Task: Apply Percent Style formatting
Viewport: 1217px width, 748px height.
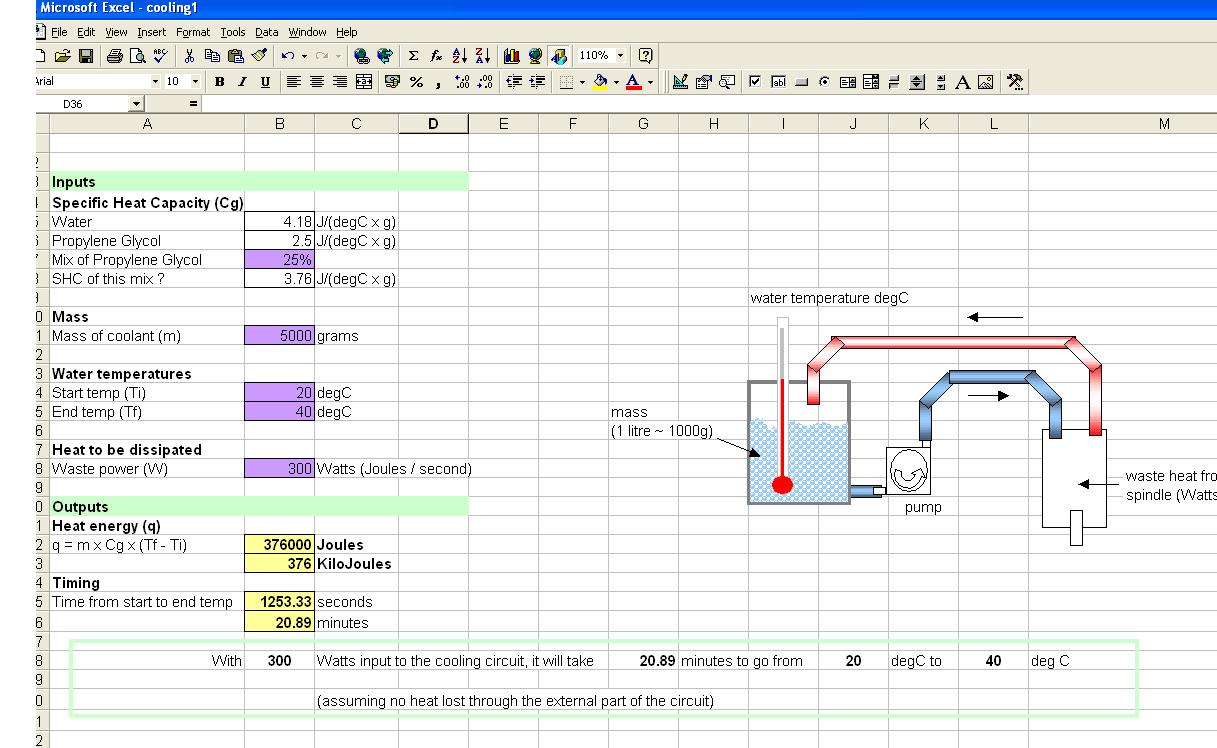Action: [415, 82]
